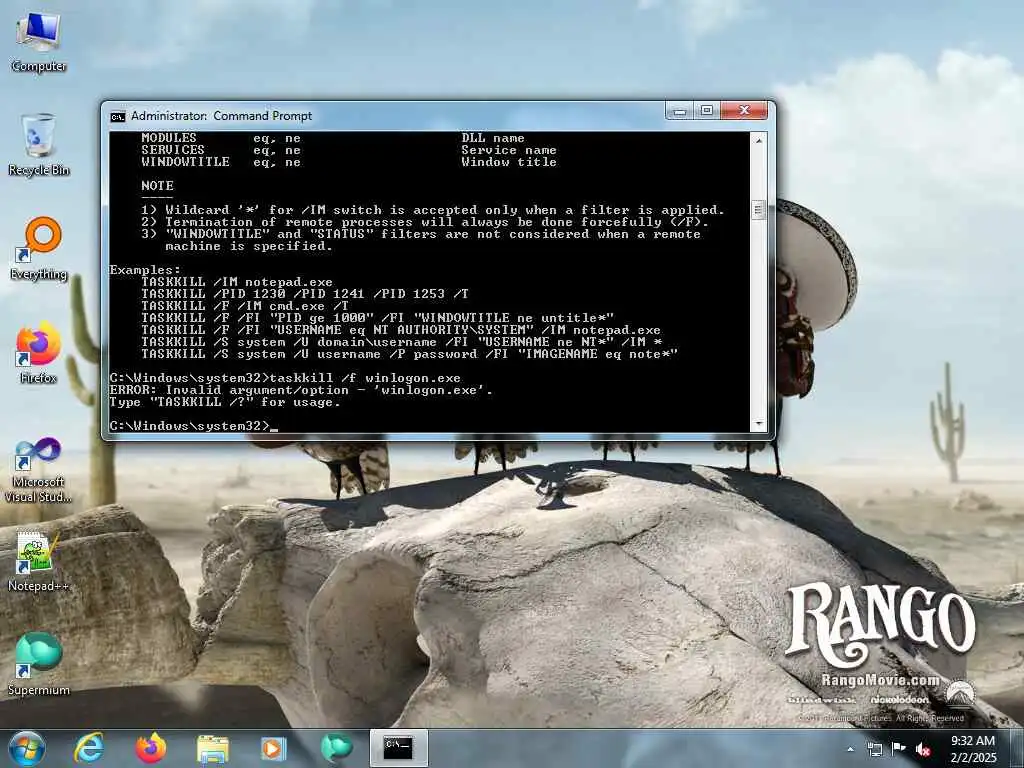Open the Command Prompt system menu icon
1024x768 pixels.
[x=118, y=116]
